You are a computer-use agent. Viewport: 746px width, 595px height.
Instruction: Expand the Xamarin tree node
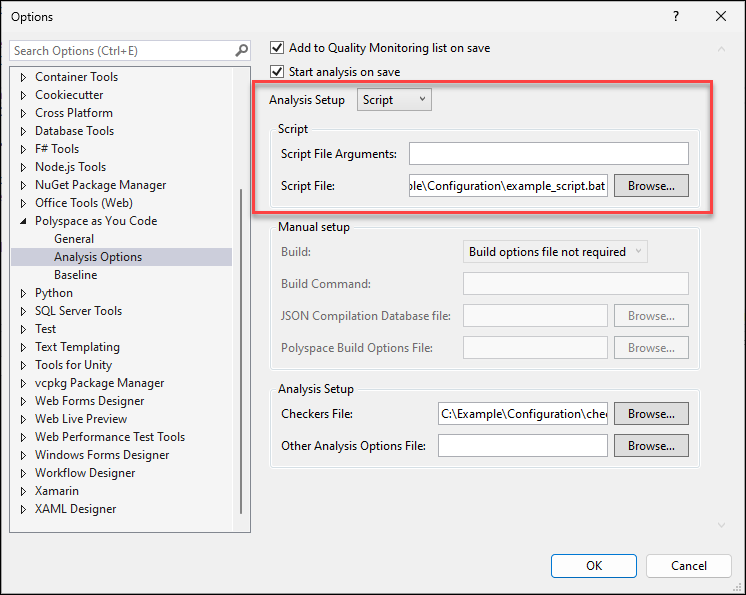(24, 491)
